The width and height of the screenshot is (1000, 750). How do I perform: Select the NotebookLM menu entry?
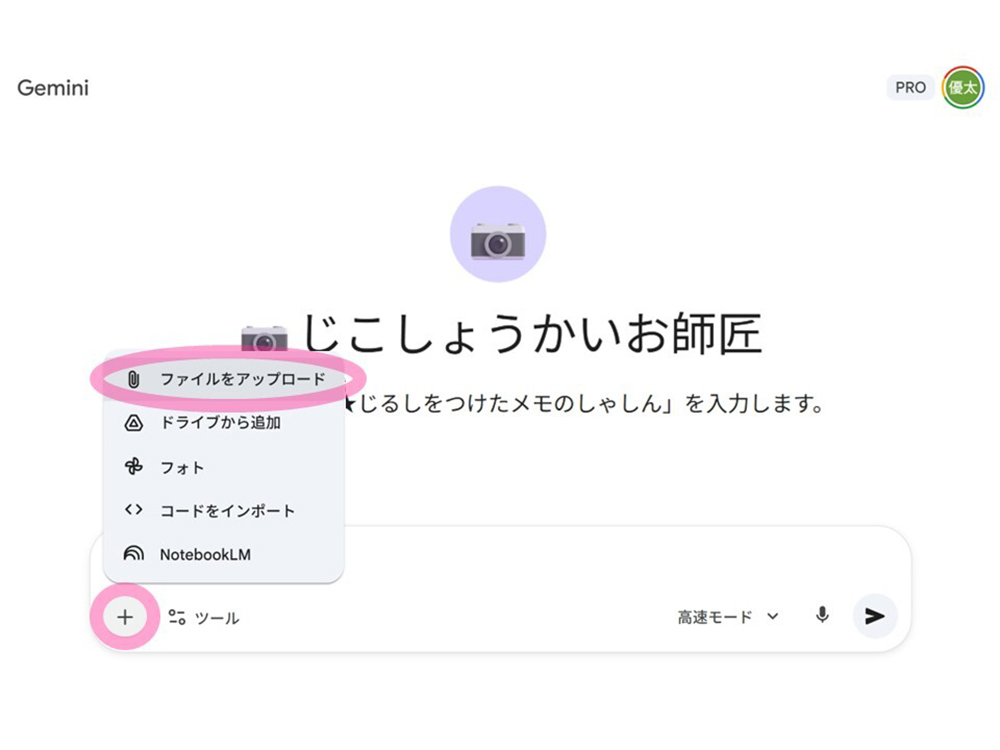point(205,554)
